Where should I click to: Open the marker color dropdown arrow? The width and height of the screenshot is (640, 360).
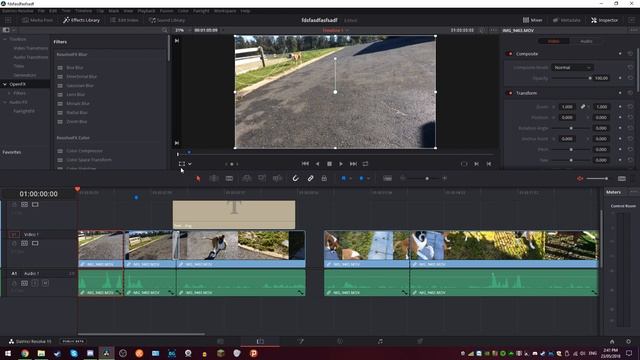point(368,178)
